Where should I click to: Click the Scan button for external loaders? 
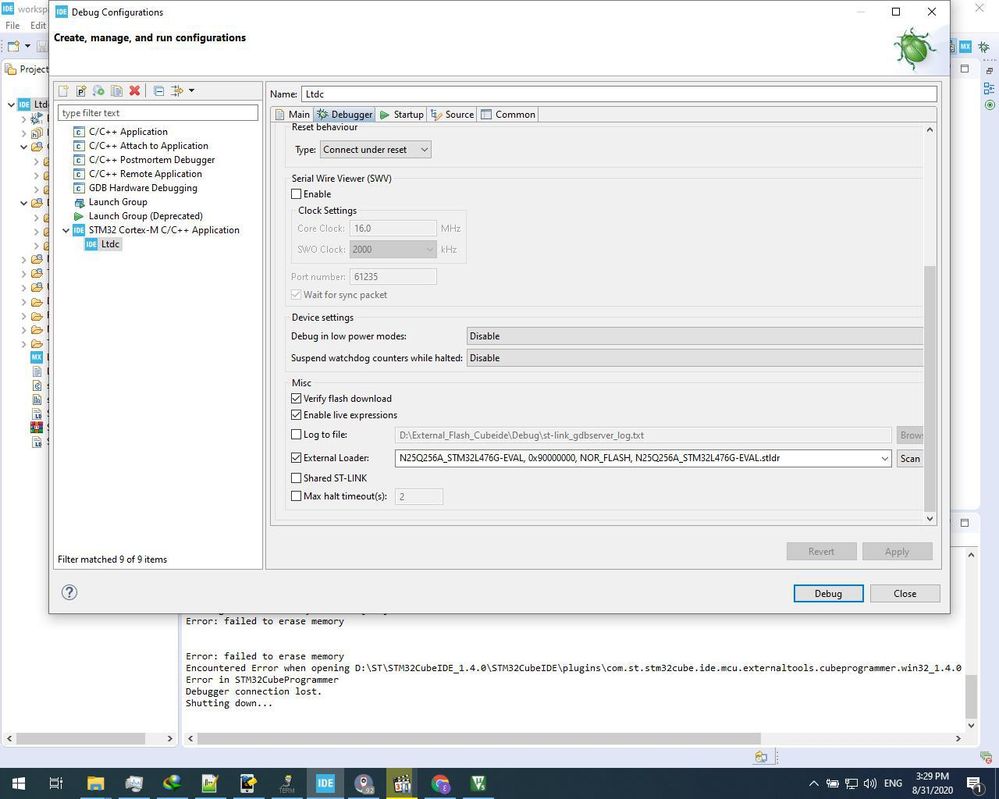pos(910,458)
